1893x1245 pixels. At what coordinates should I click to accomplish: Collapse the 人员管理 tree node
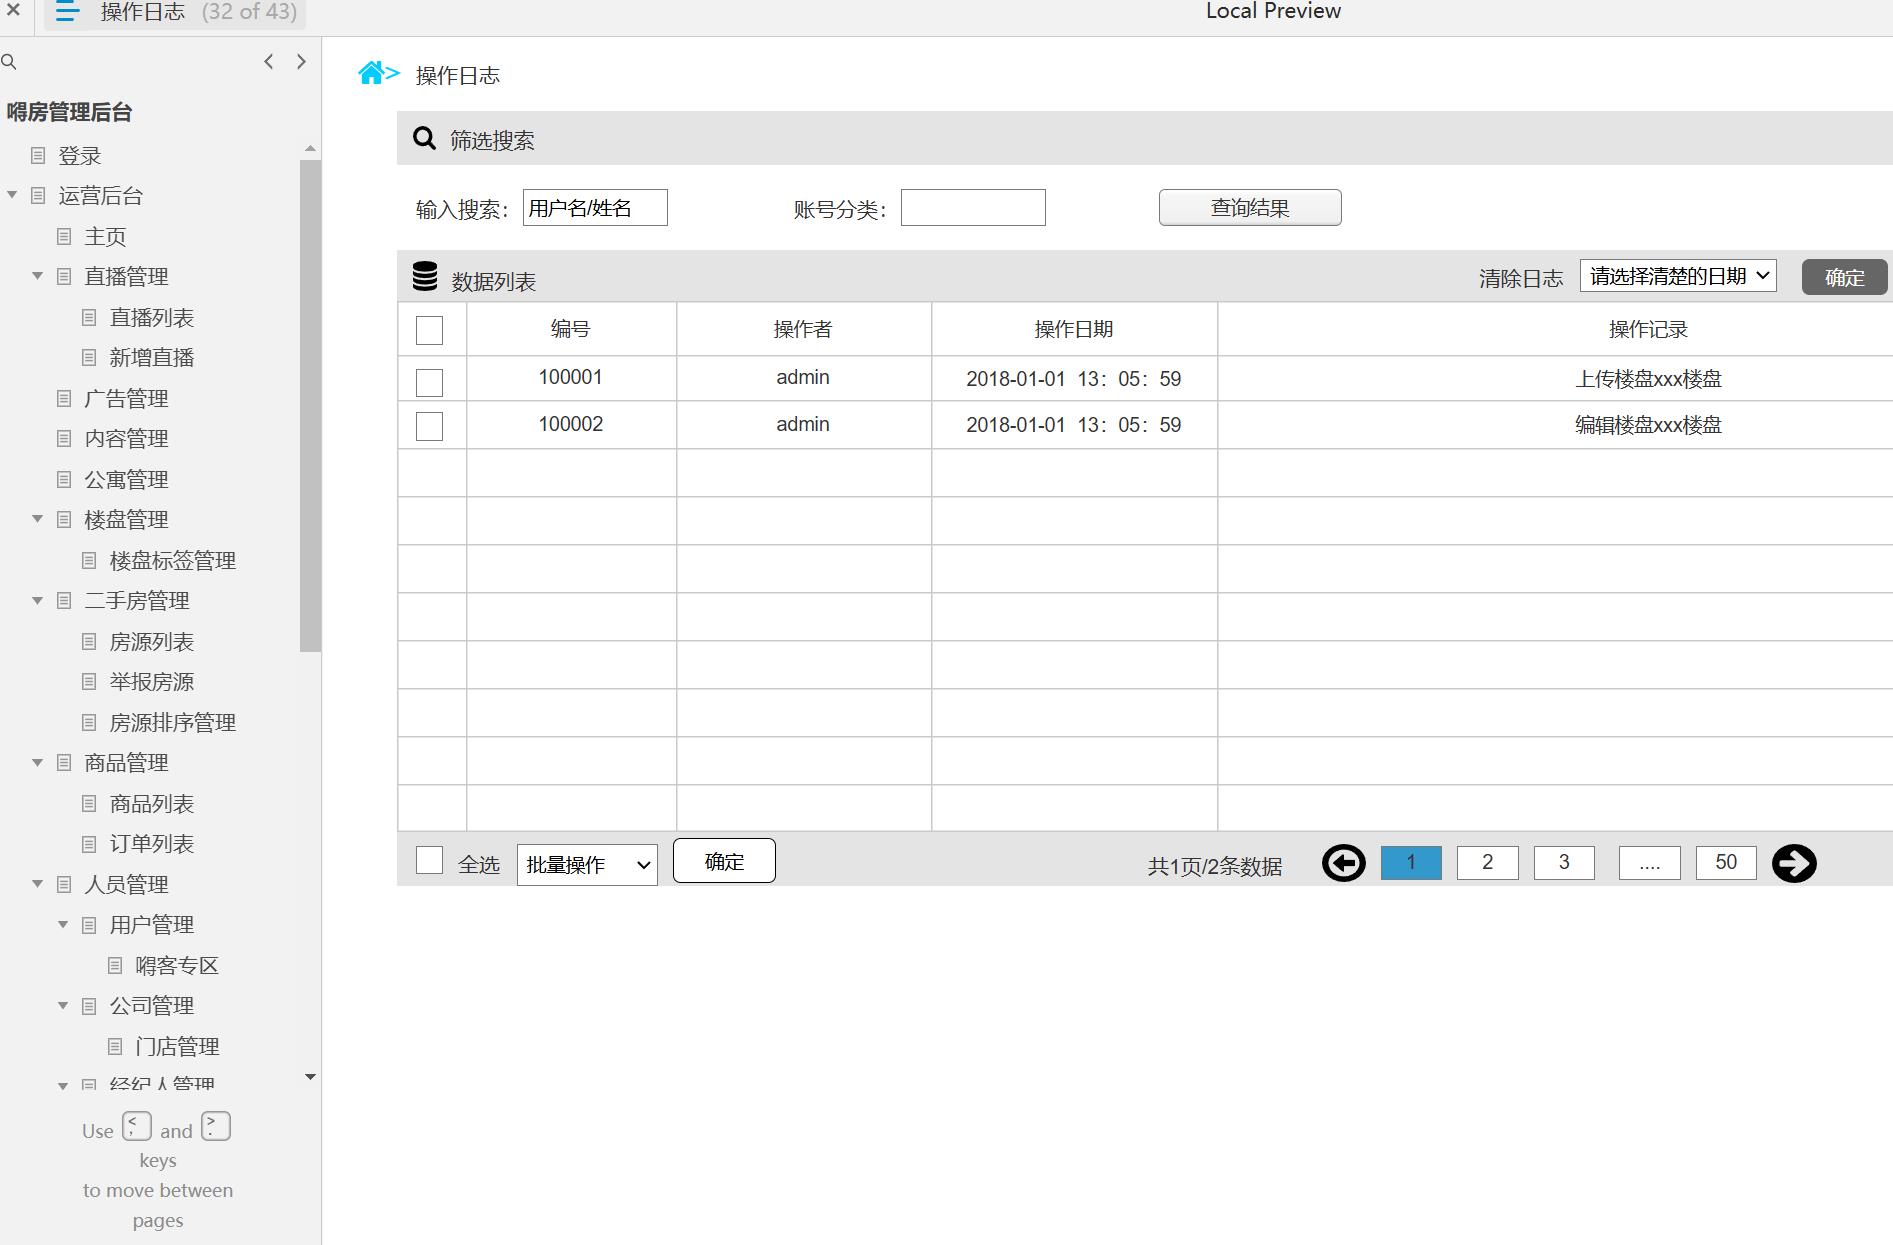click(38, 884)
